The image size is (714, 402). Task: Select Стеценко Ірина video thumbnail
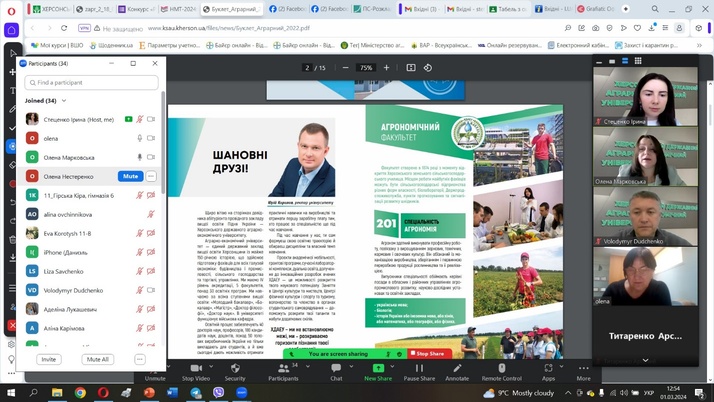pos(645,97)
